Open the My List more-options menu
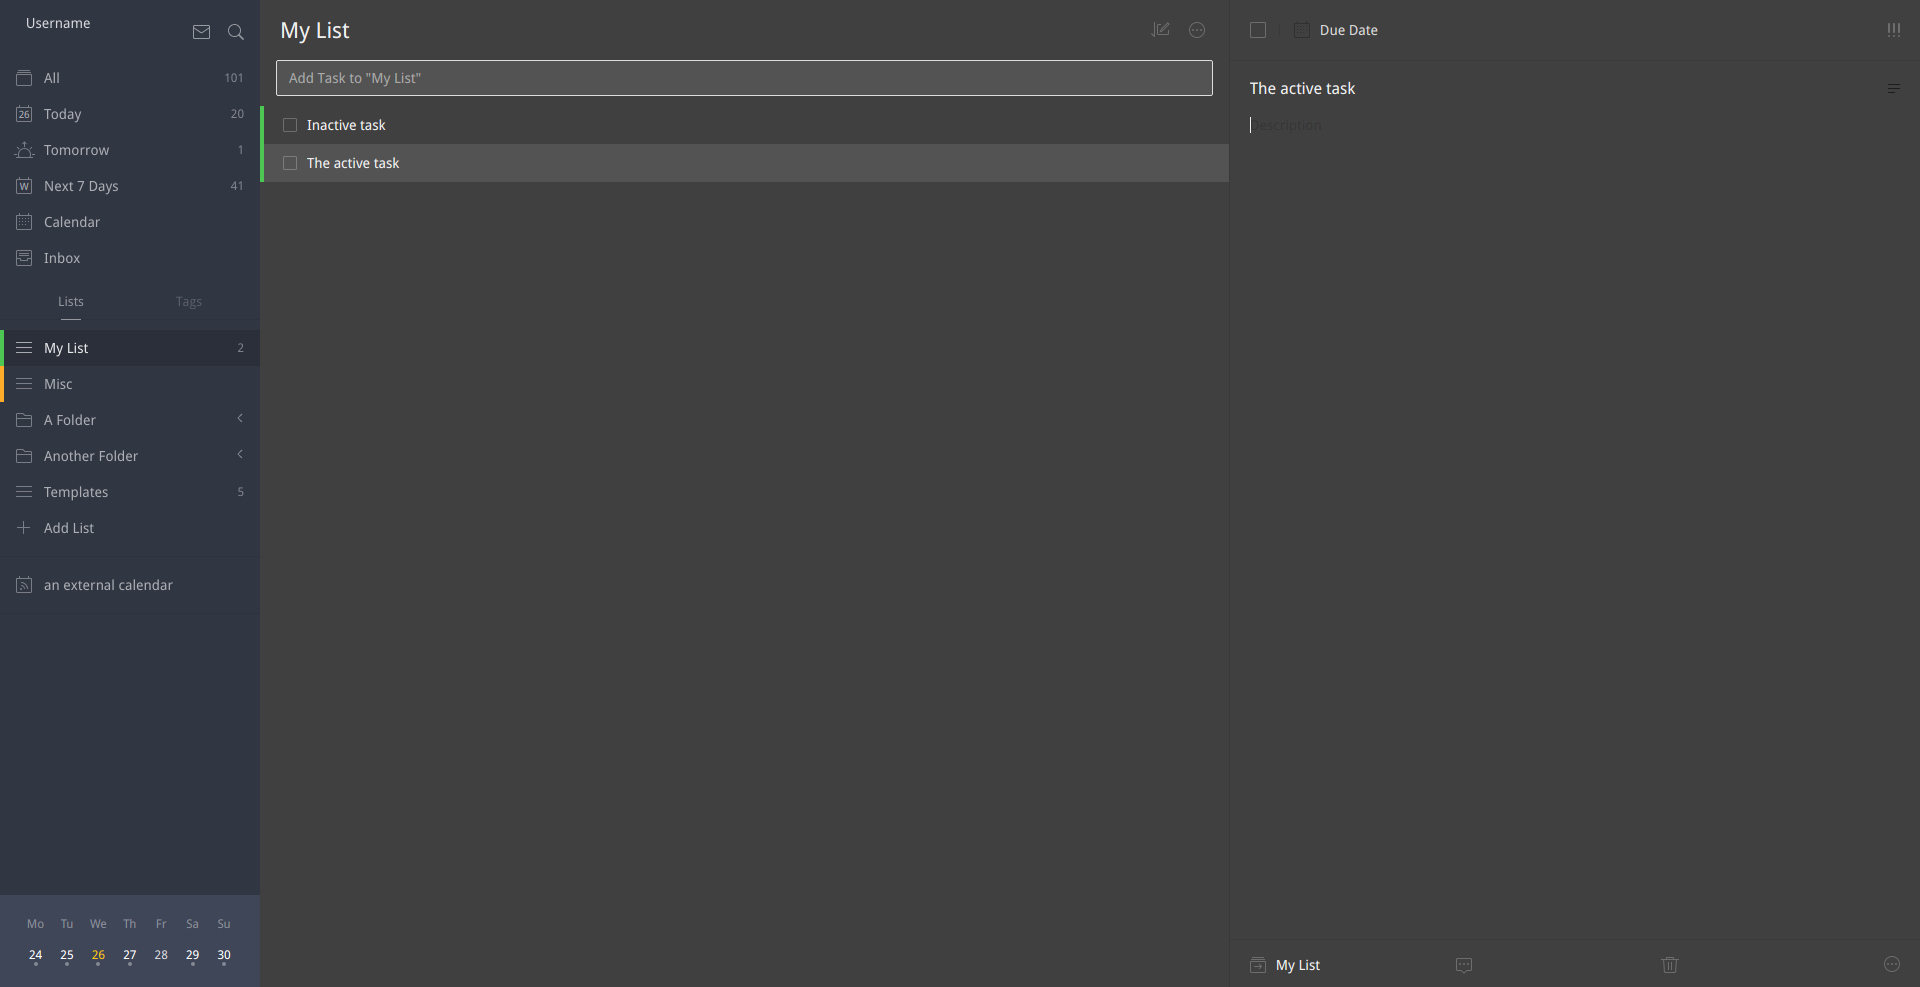This screenshot has width=1920, height=987. 1197,30
